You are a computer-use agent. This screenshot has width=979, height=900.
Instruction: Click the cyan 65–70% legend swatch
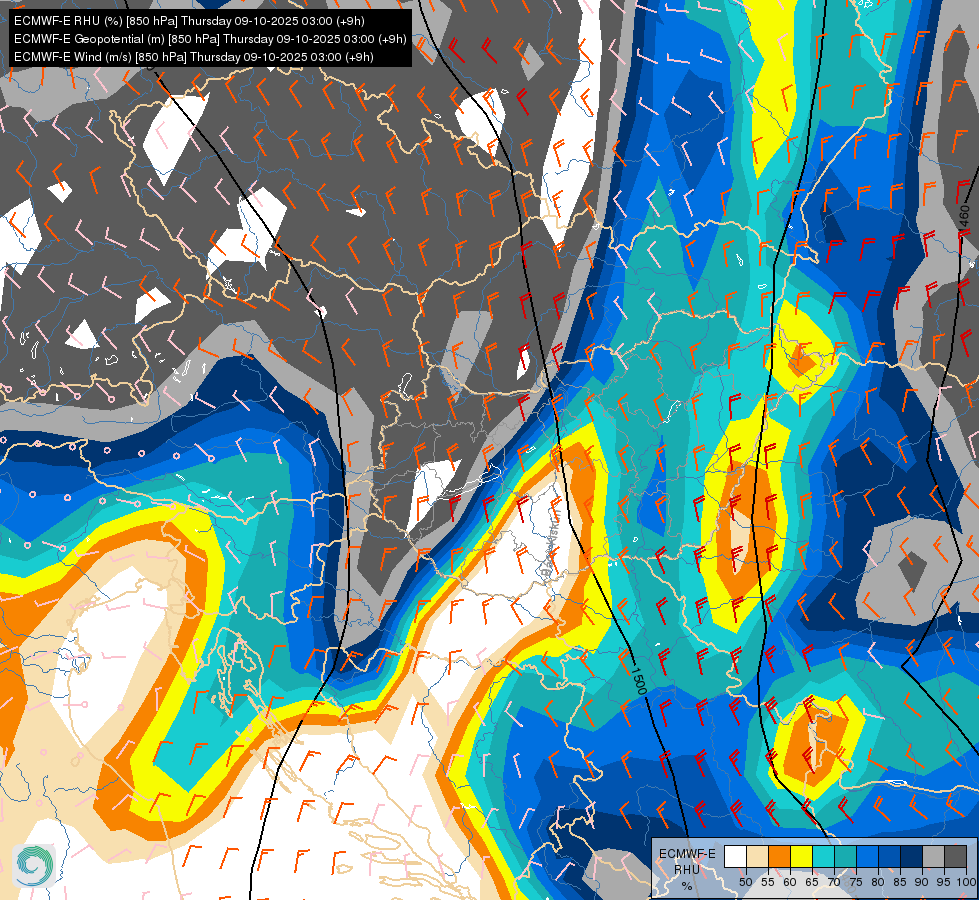(824, 856)
